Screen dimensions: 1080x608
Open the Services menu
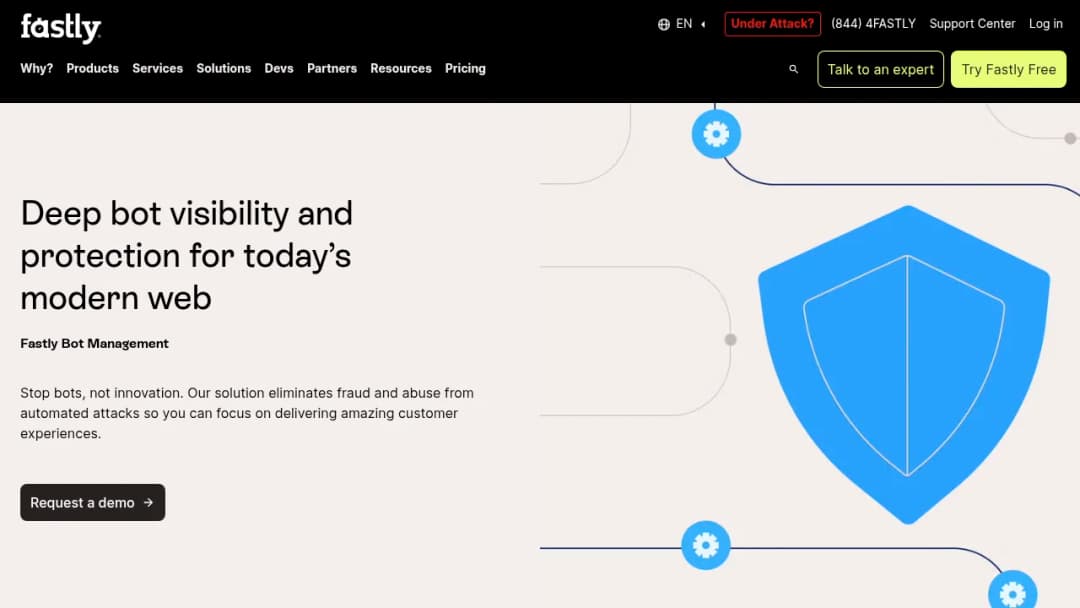(158, 68)
